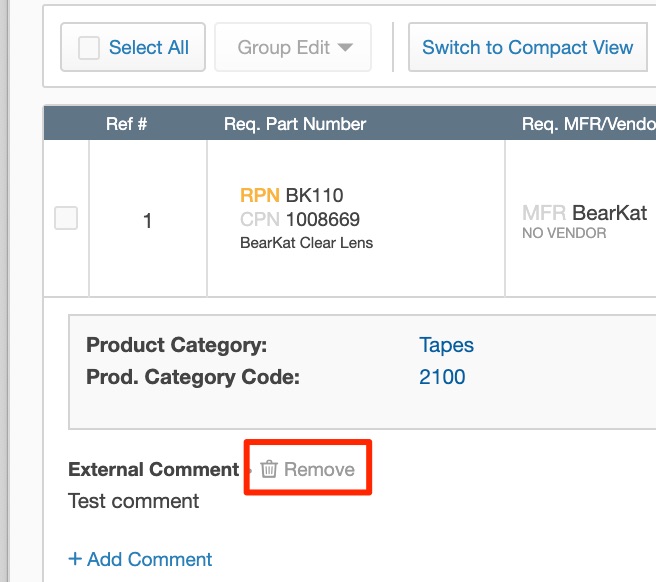Follow the 2100 category code link
Screen dimensions: 656x582
(x=442, y=377)
